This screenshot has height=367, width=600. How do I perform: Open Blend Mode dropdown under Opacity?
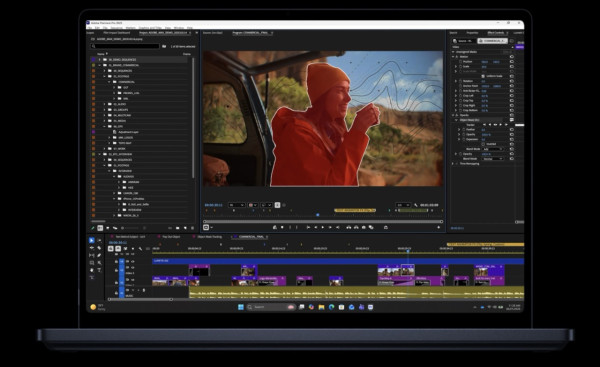point(493,159)
